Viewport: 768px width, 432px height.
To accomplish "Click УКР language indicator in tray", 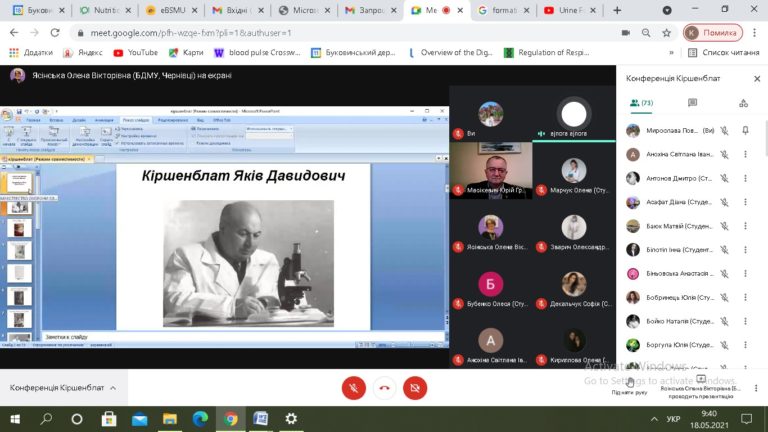I will [x=673, y=419].
